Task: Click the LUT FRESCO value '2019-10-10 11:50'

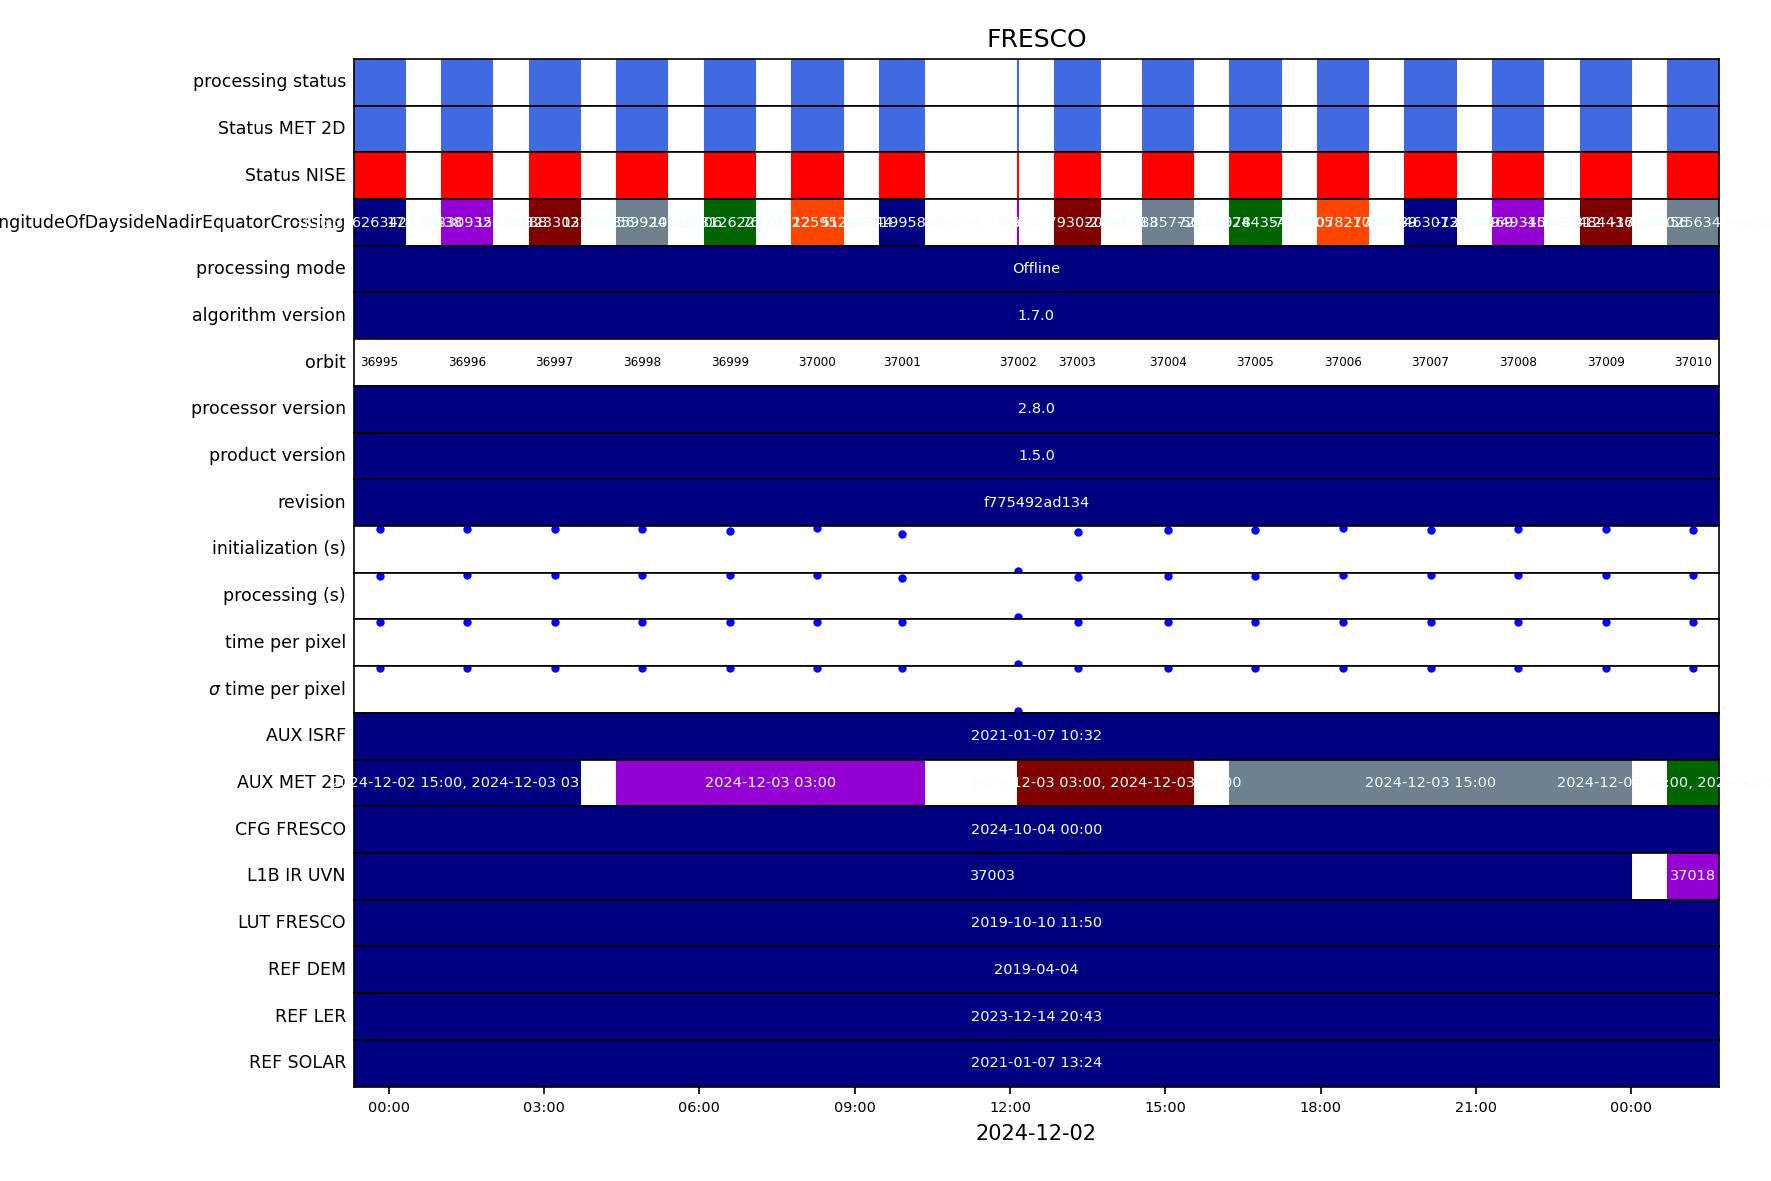Action: [x=1036, y=922]
